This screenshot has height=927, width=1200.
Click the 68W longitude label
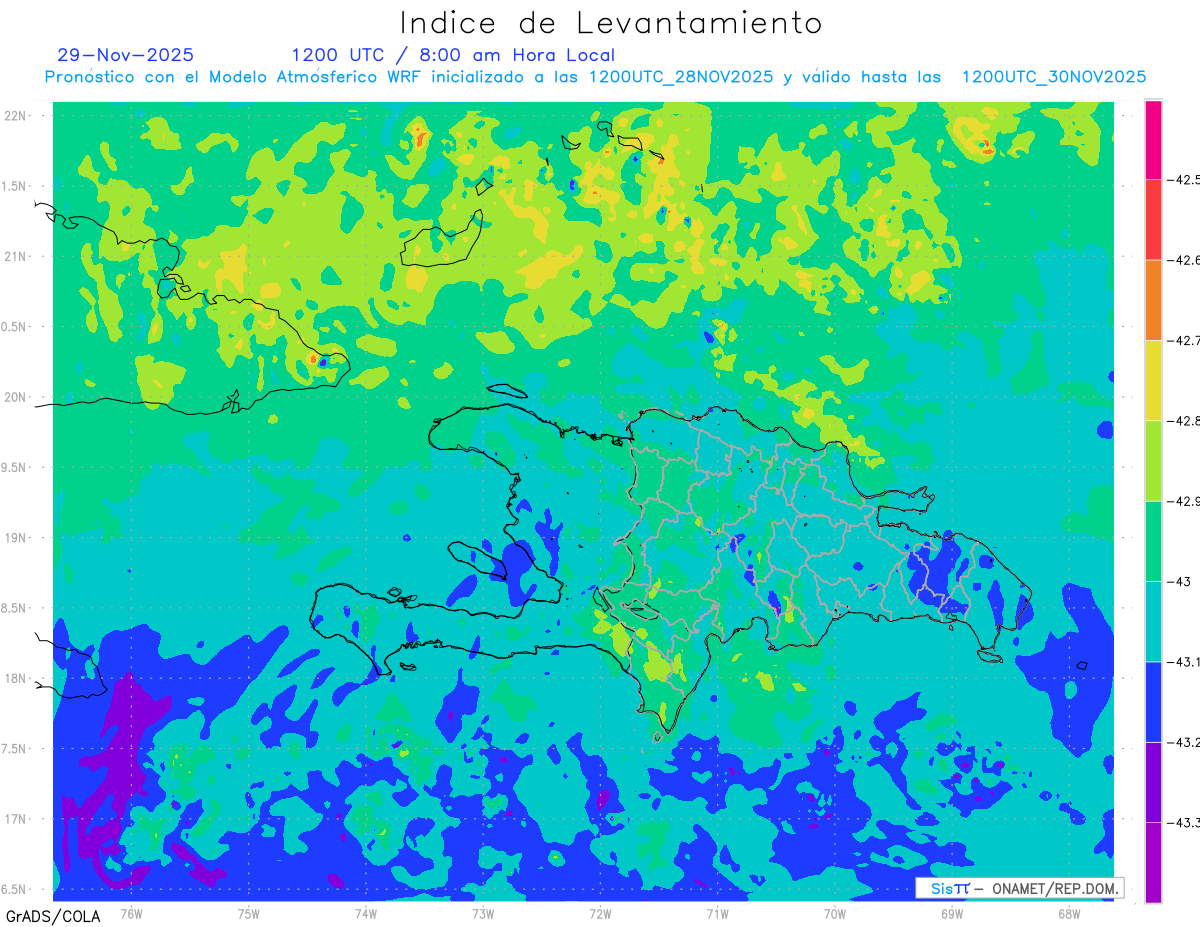[1069, 913]
